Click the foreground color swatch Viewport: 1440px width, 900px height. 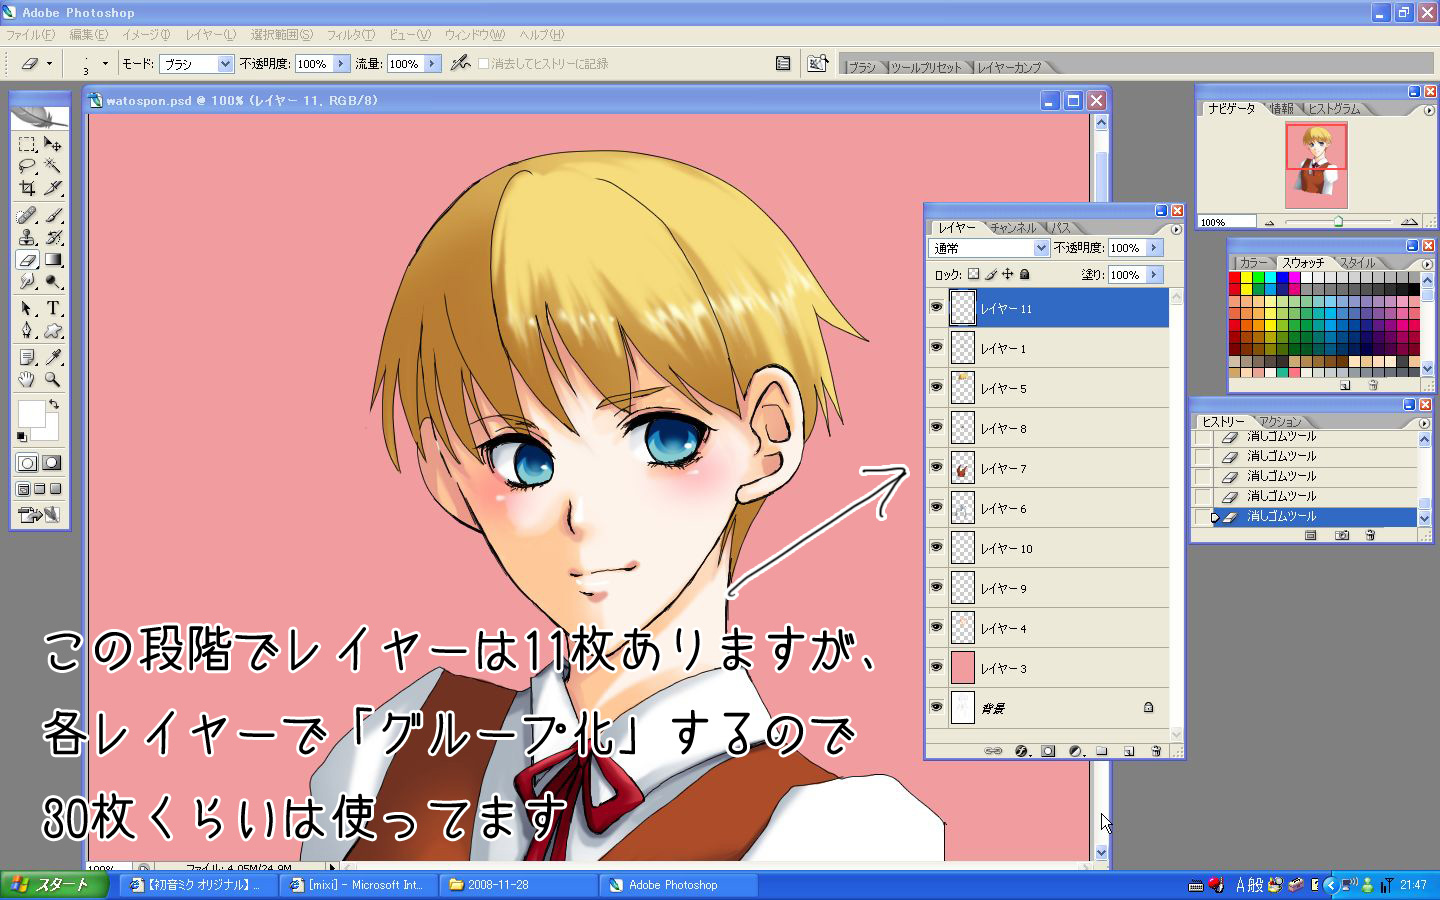(31, 414)
